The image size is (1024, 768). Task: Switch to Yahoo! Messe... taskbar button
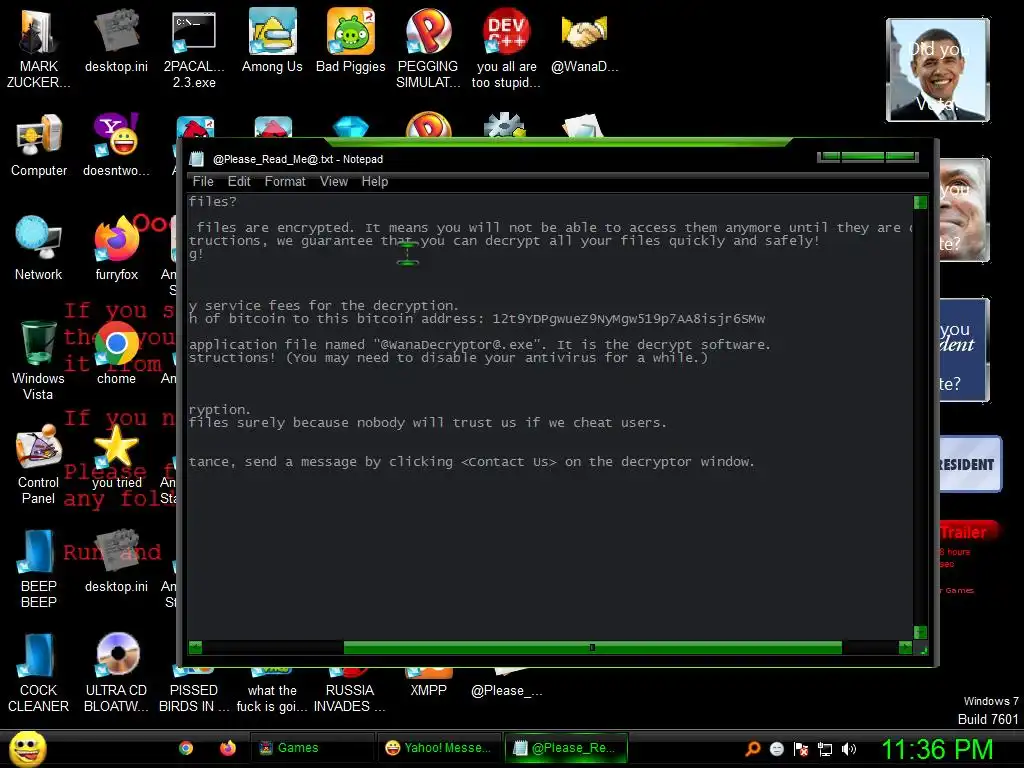pos(438,748)
